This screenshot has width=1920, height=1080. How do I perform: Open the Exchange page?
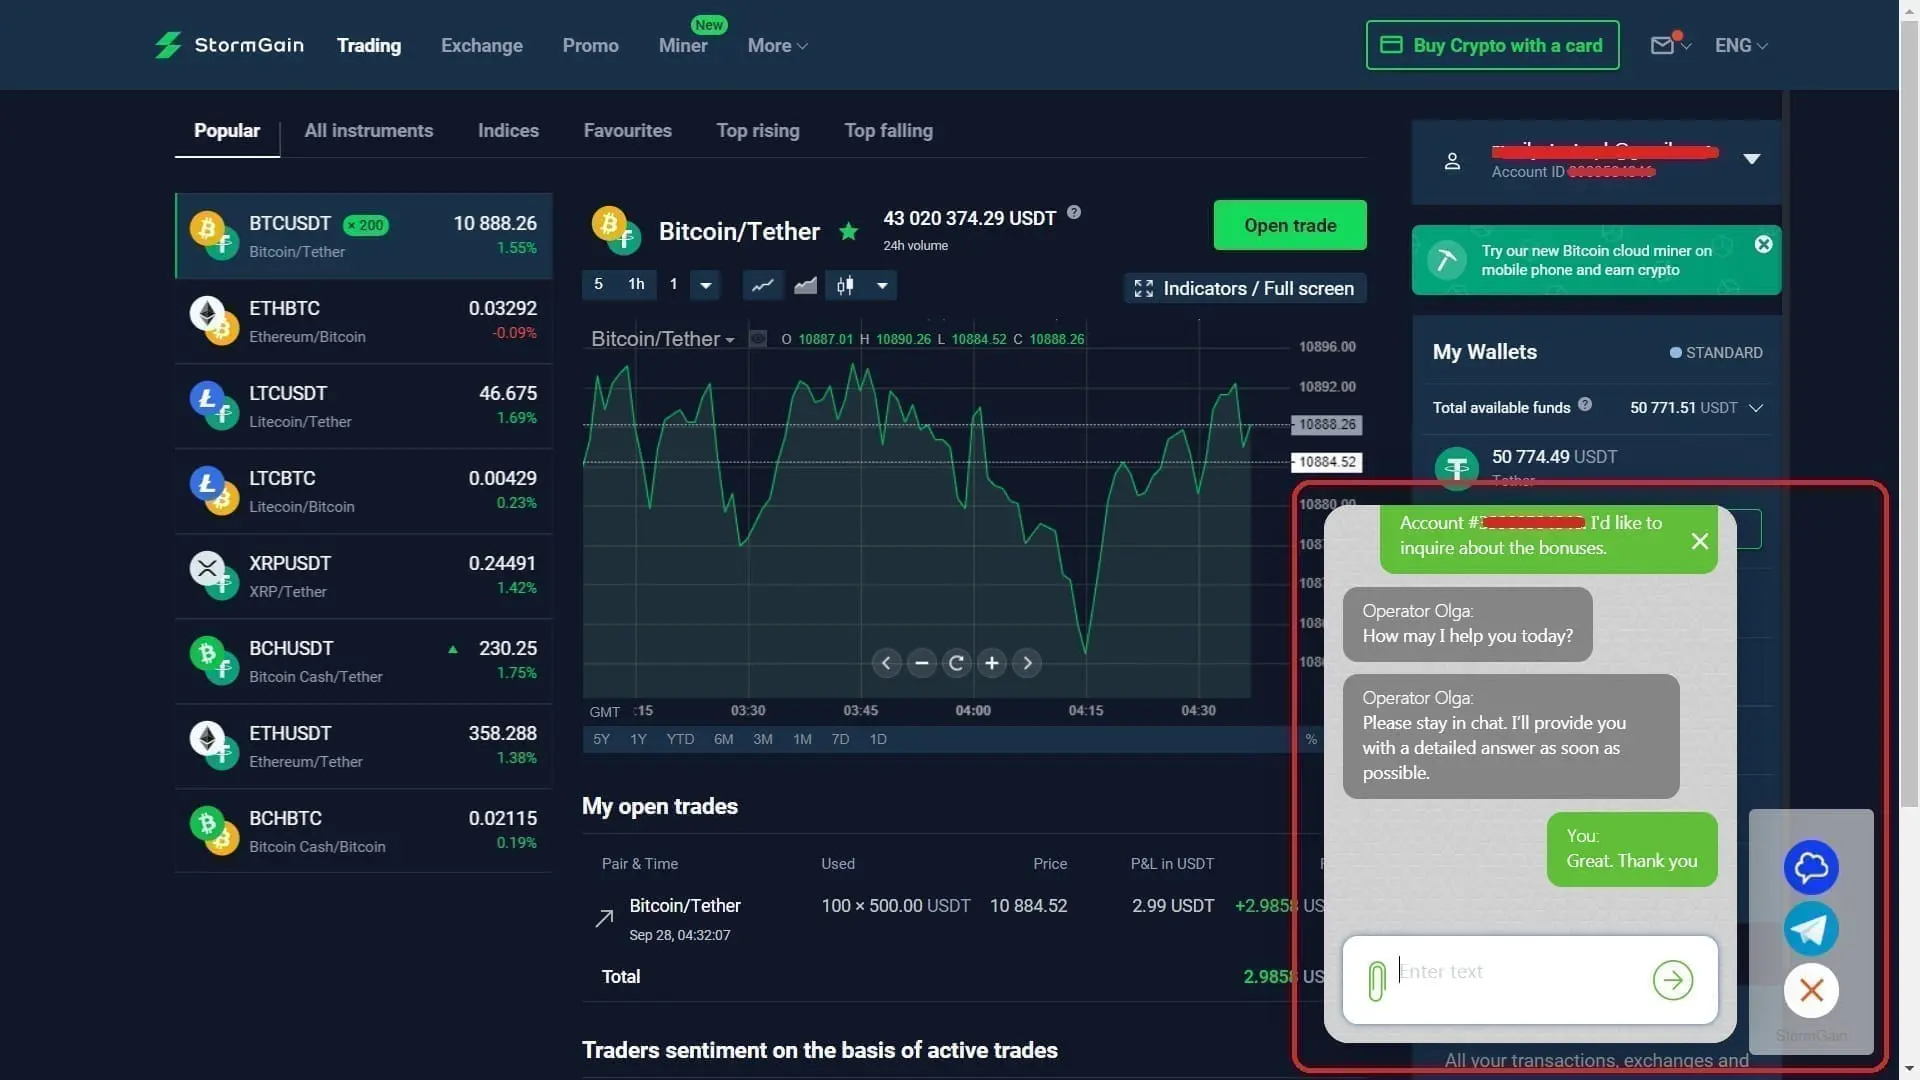[482, 45]
